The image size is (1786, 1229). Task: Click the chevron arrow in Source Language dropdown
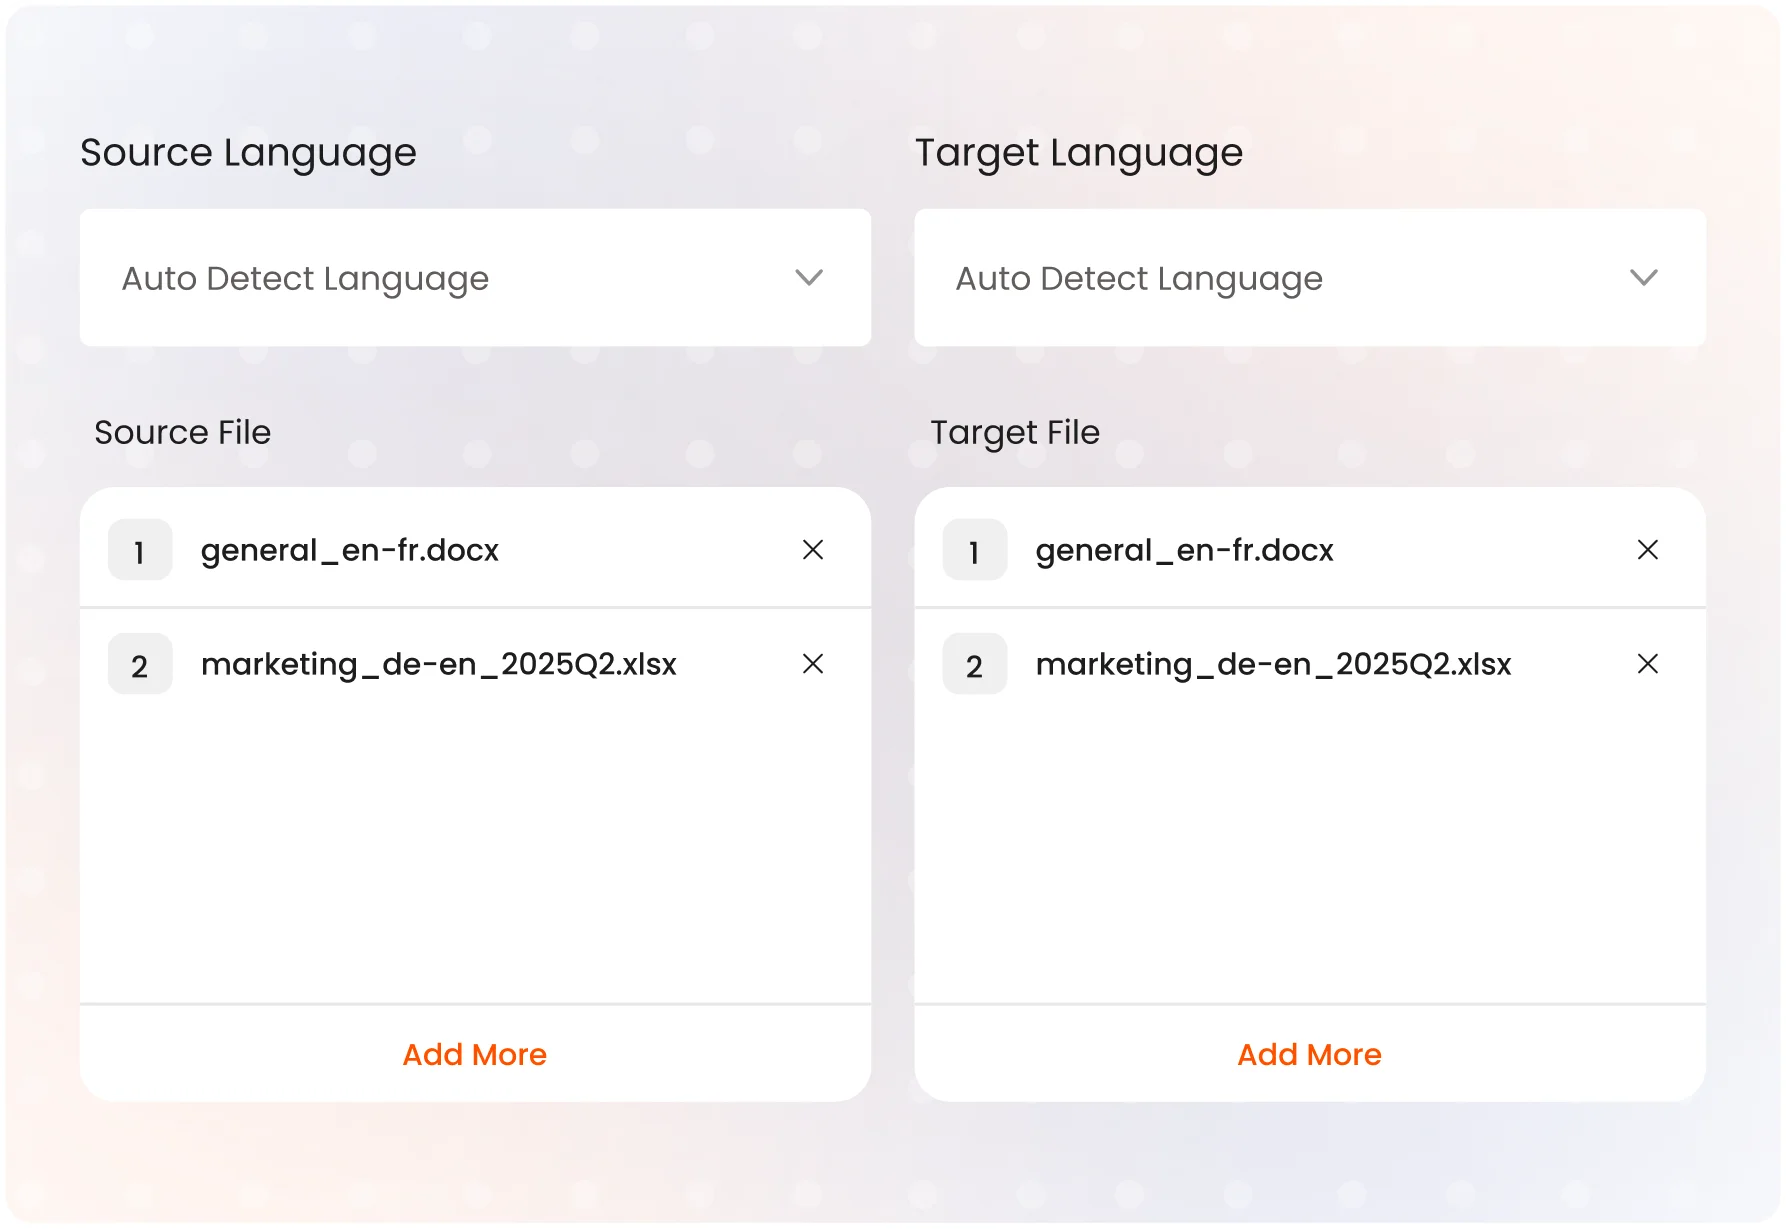click(x=808, y=278)
